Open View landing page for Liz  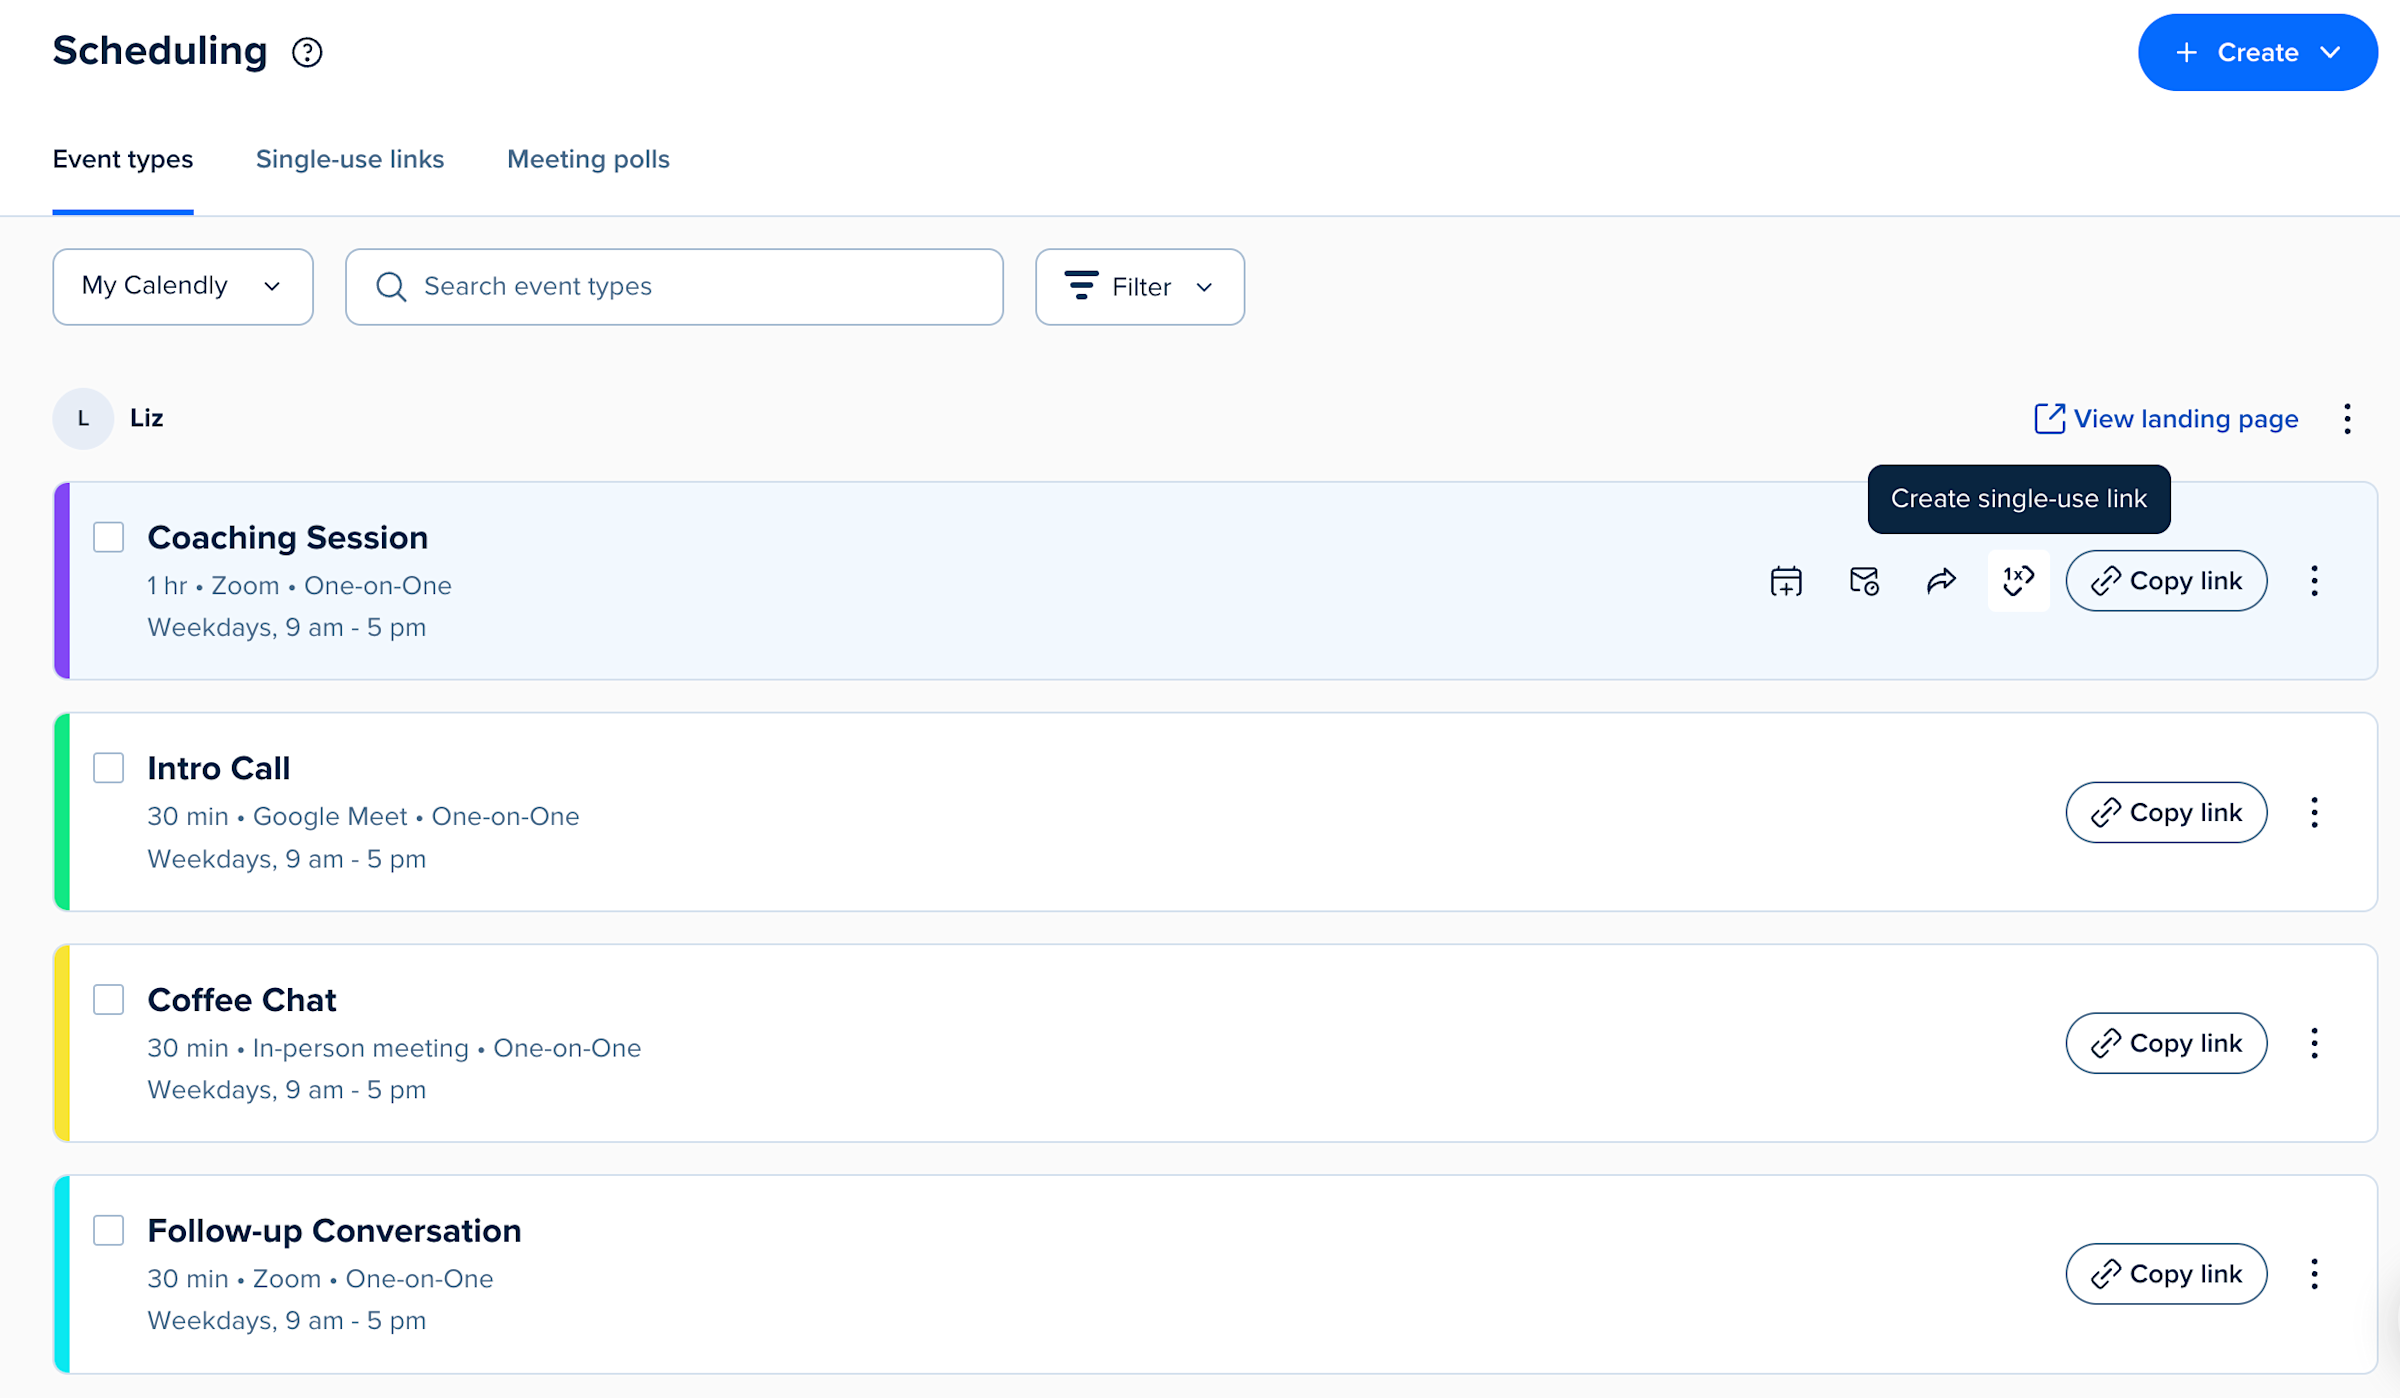pyautogui.click(x=2186, y=419)
